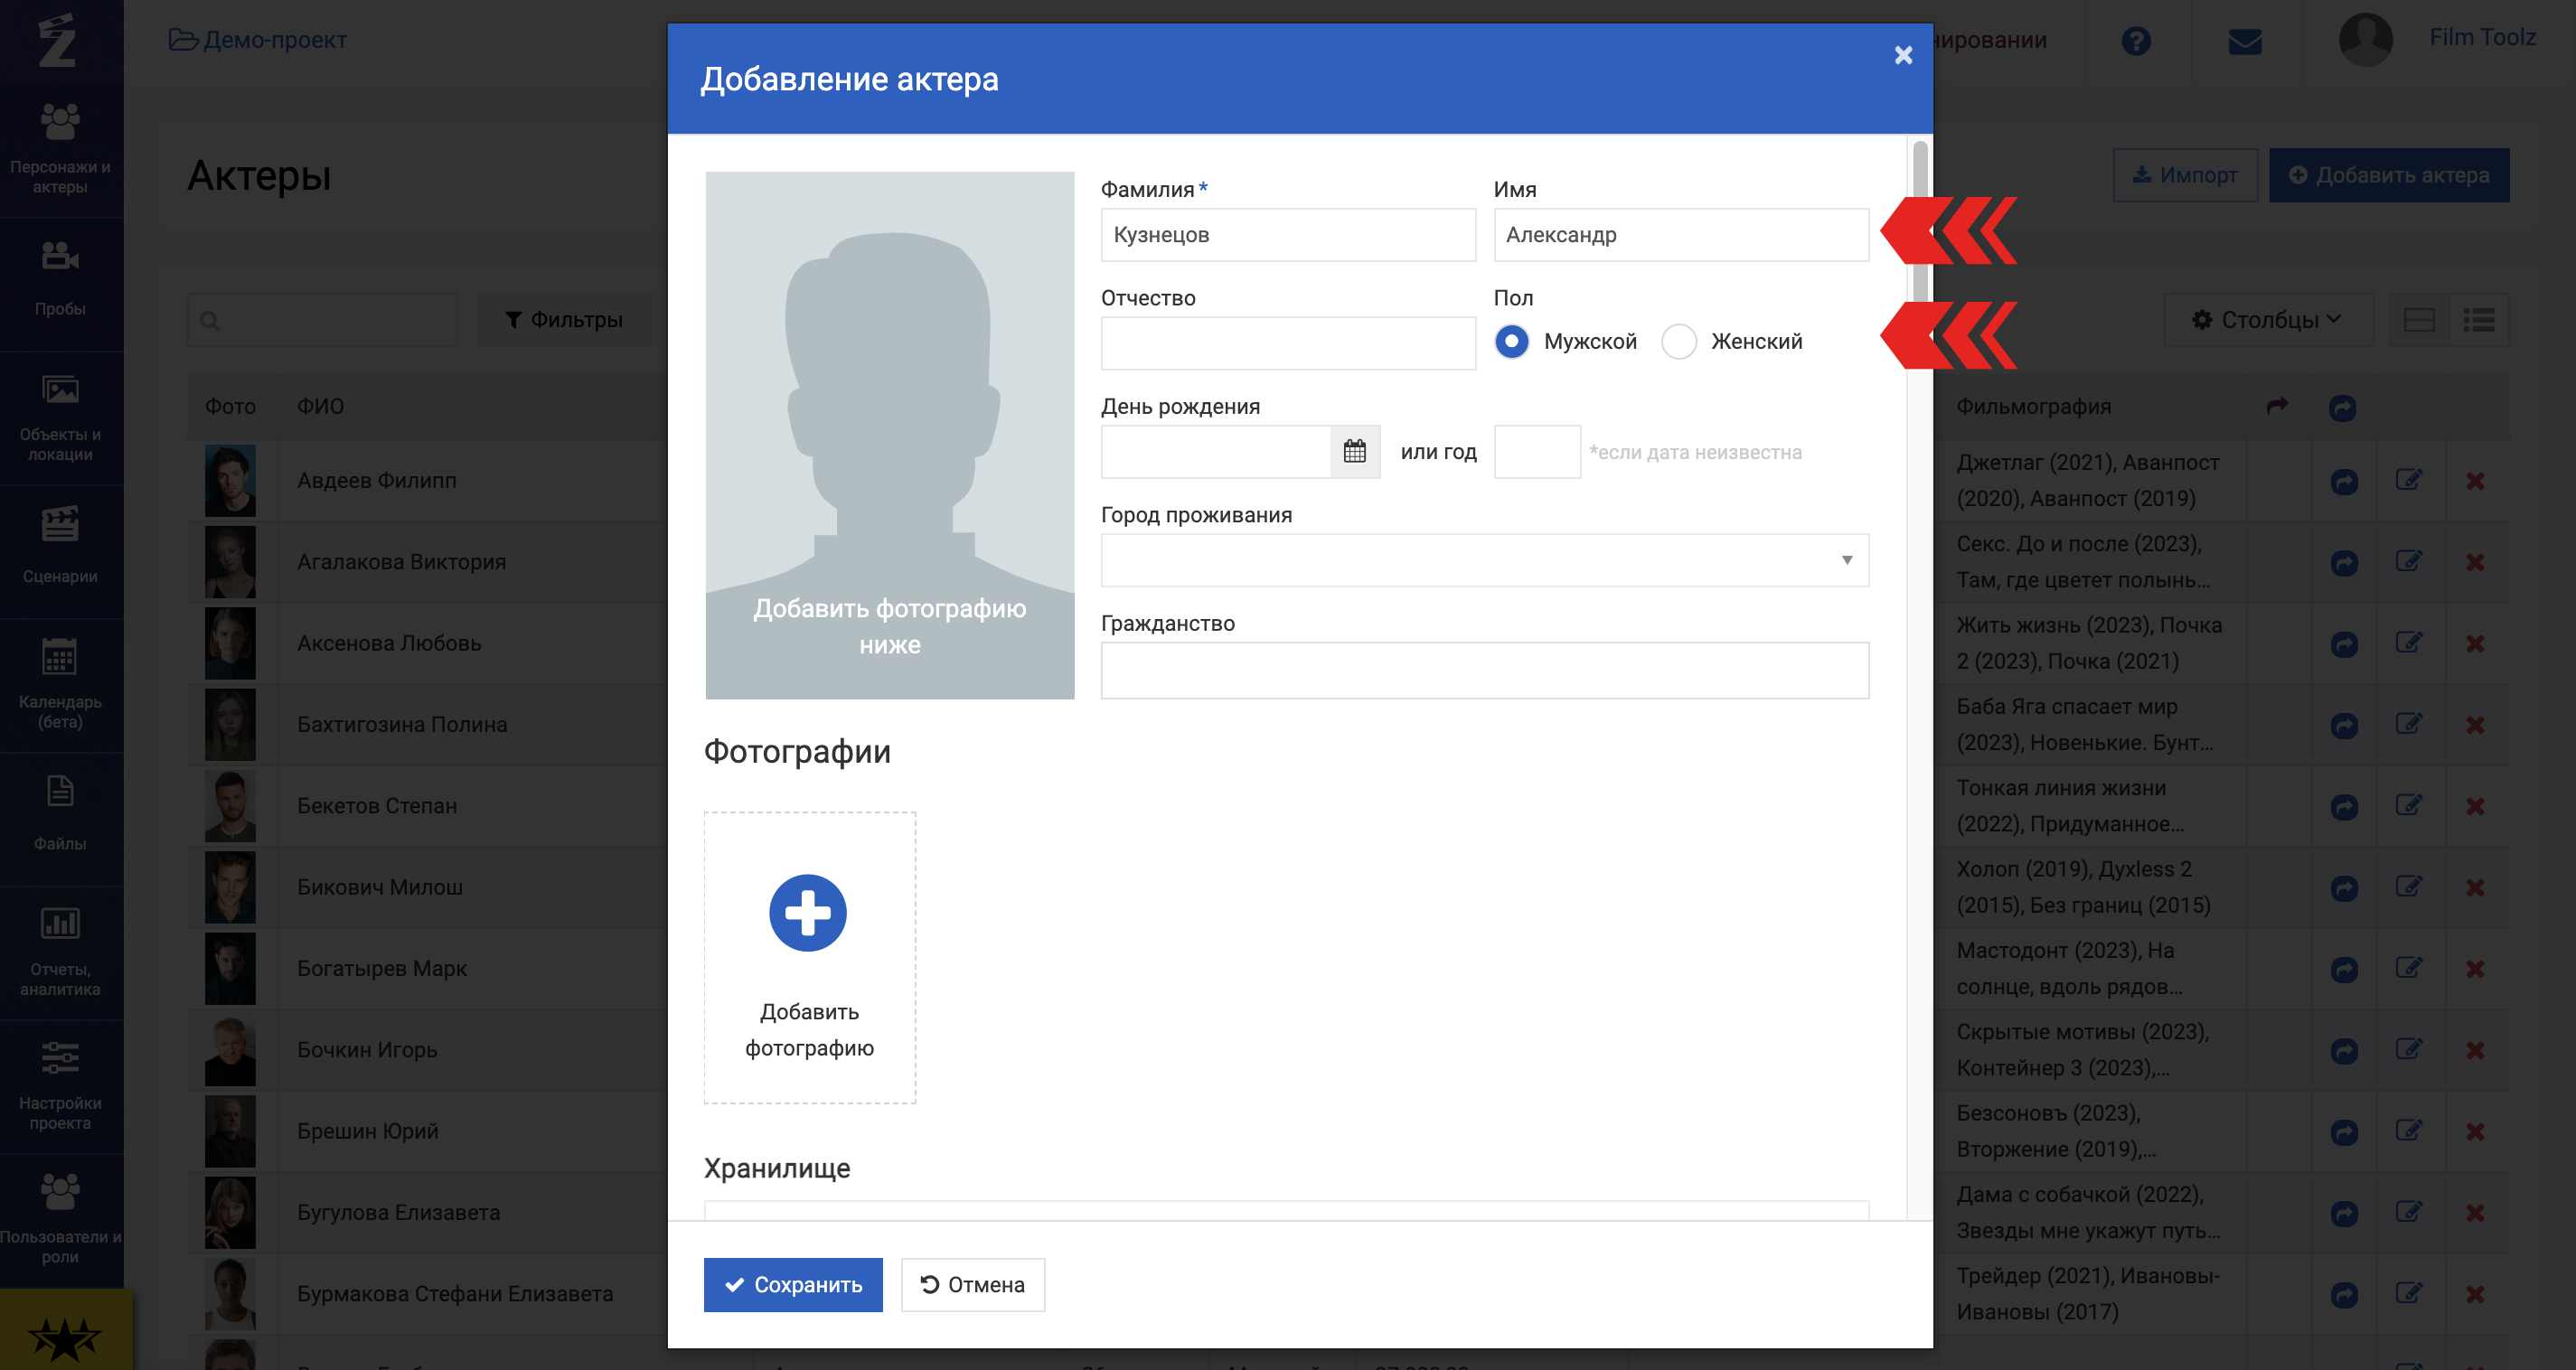
Task: Focus the Отчество input field
Action: tap(1288, 343)
